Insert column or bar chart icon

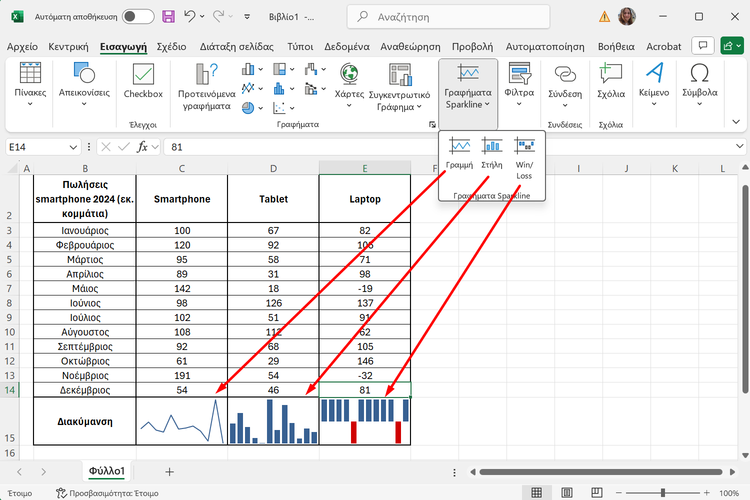248,69
